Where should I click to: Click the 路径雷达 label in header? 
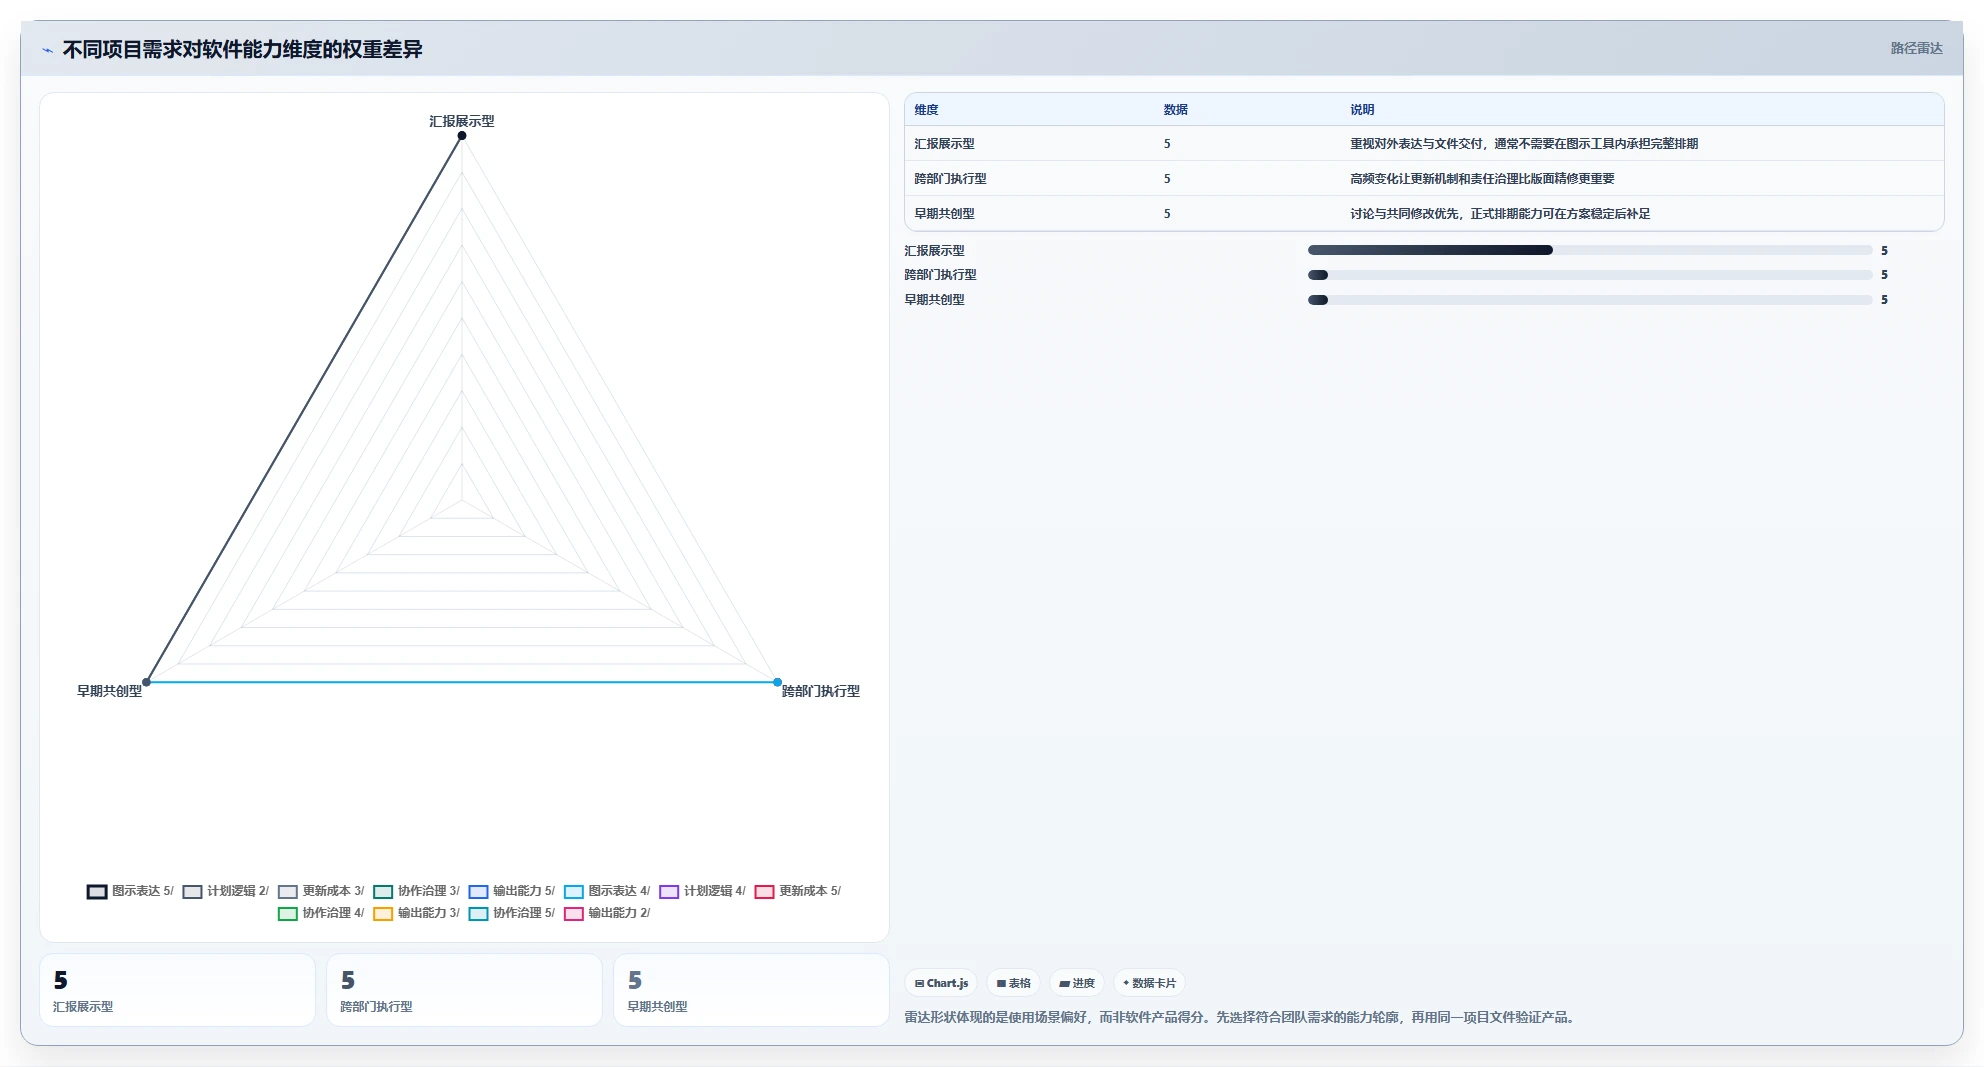tap(1916, 48)
